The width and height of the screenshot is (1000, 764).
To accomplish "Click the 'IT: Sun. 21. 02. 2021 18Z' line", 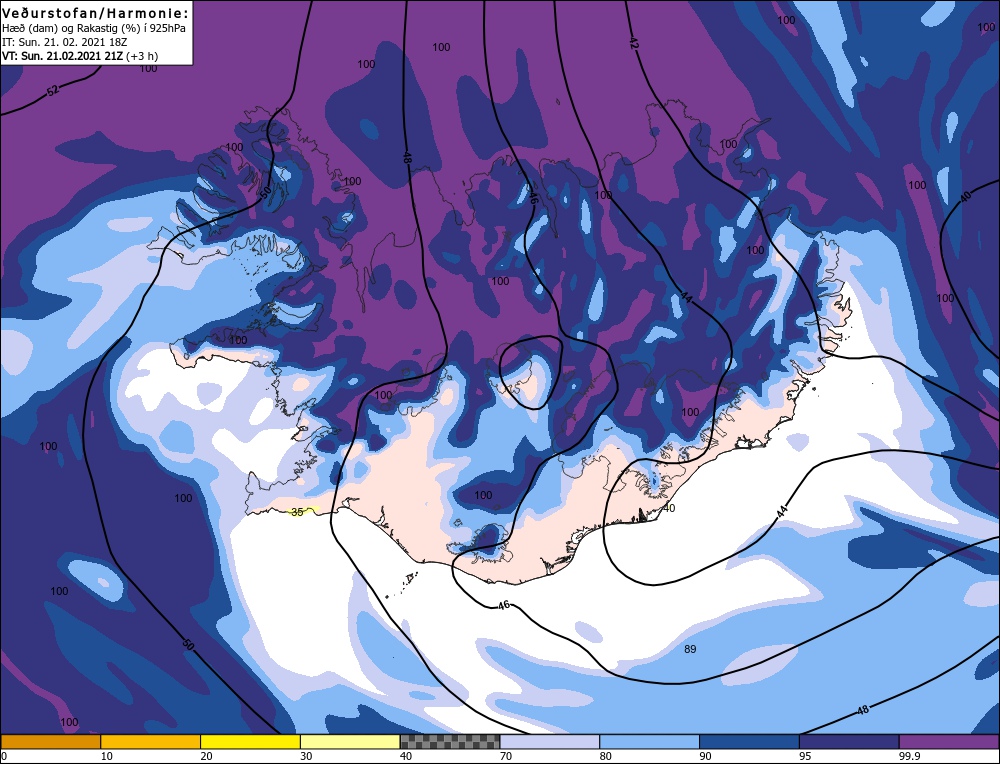I will [x=64, y=42].
